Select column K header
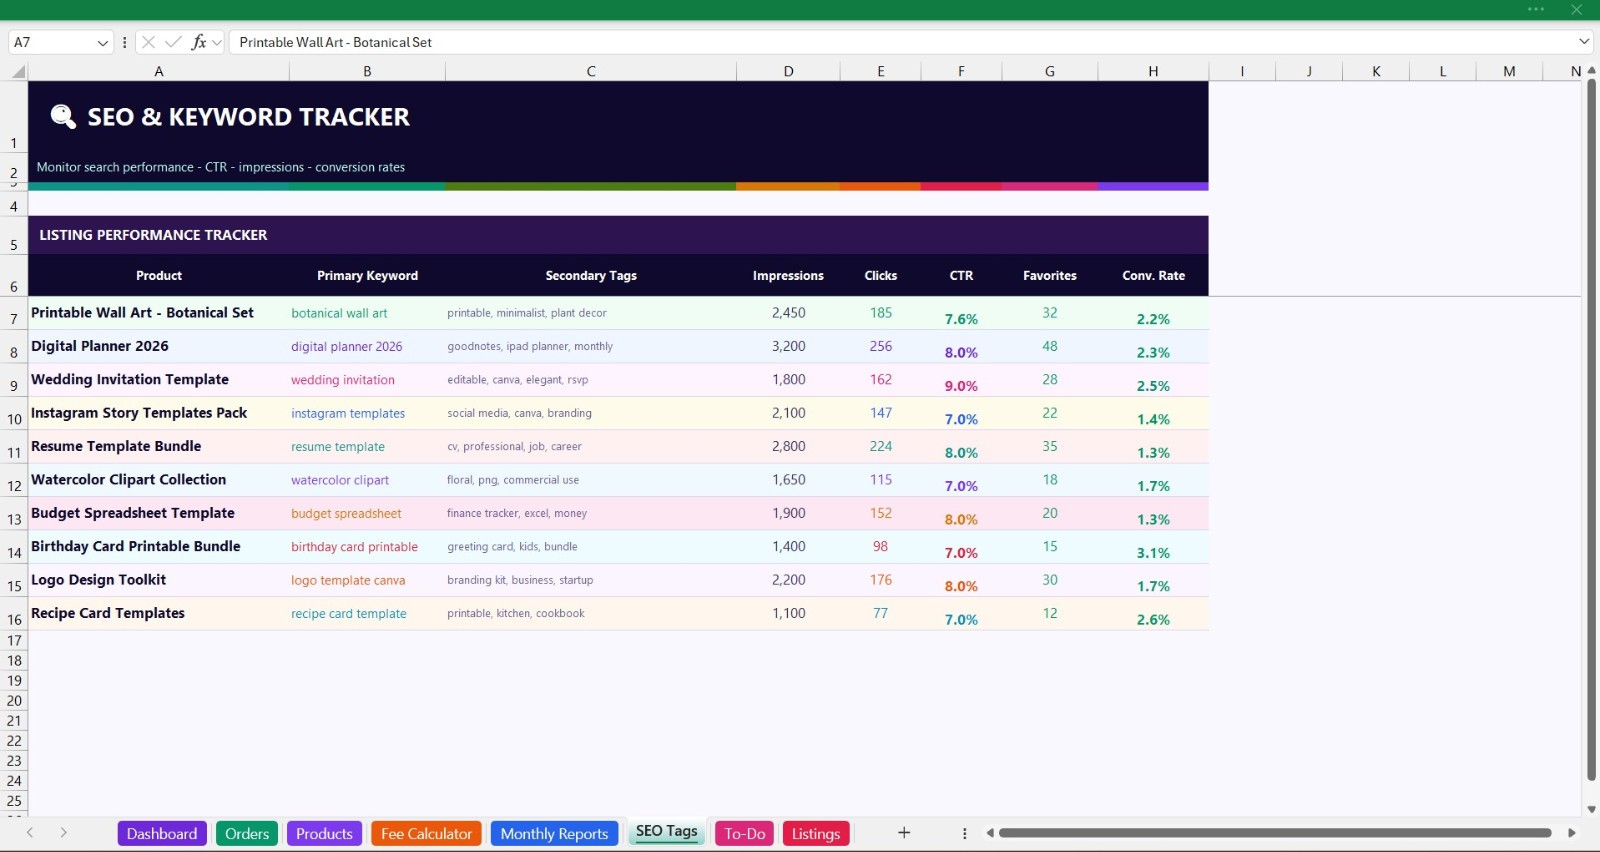 coord(1376,71)
